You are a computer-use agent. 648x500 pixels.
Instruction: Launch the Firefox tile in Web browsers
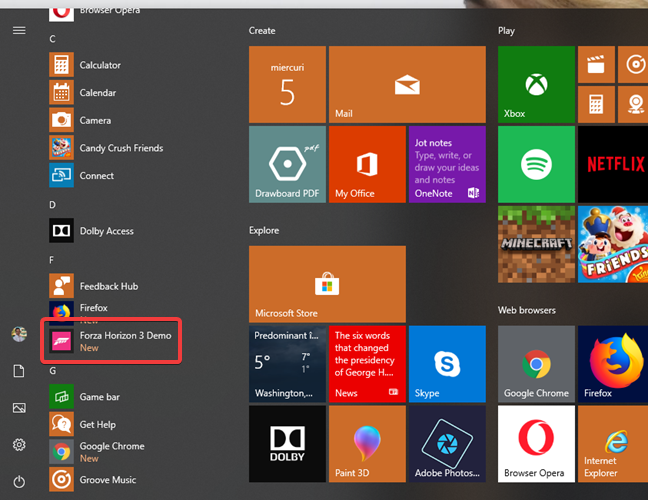point(613,364)
